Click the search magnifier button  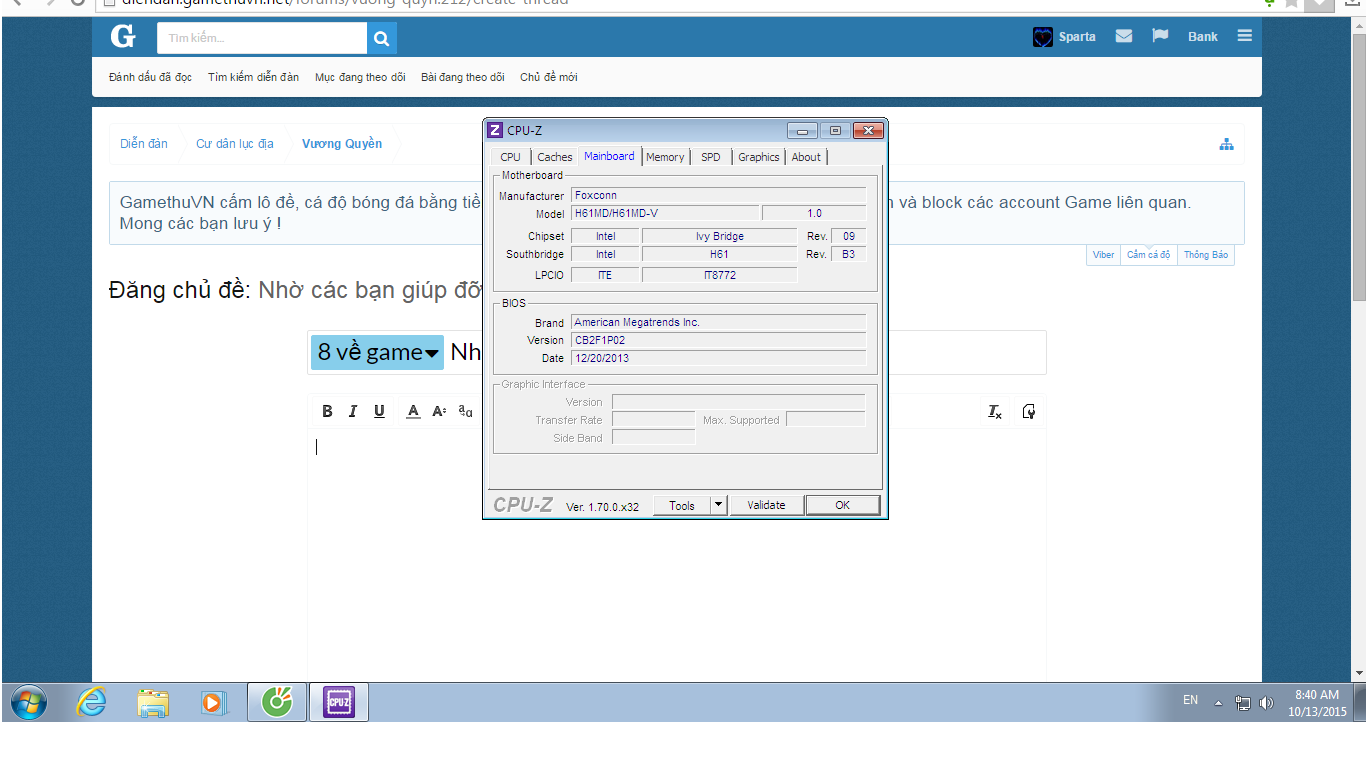coord(381,39)
